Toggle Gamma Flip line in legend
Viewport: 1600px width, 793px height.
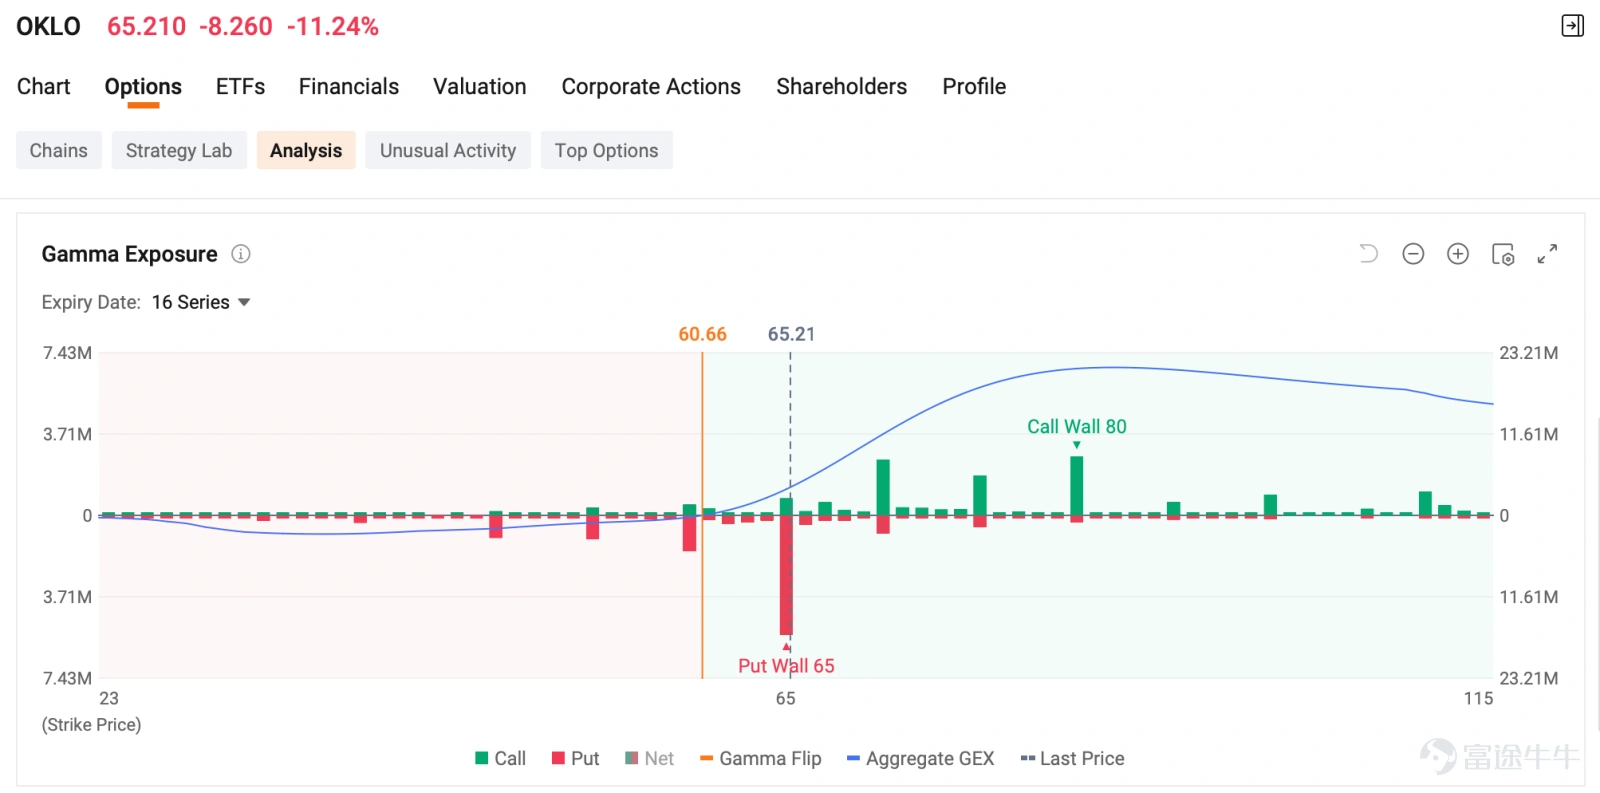pos(761,758)
